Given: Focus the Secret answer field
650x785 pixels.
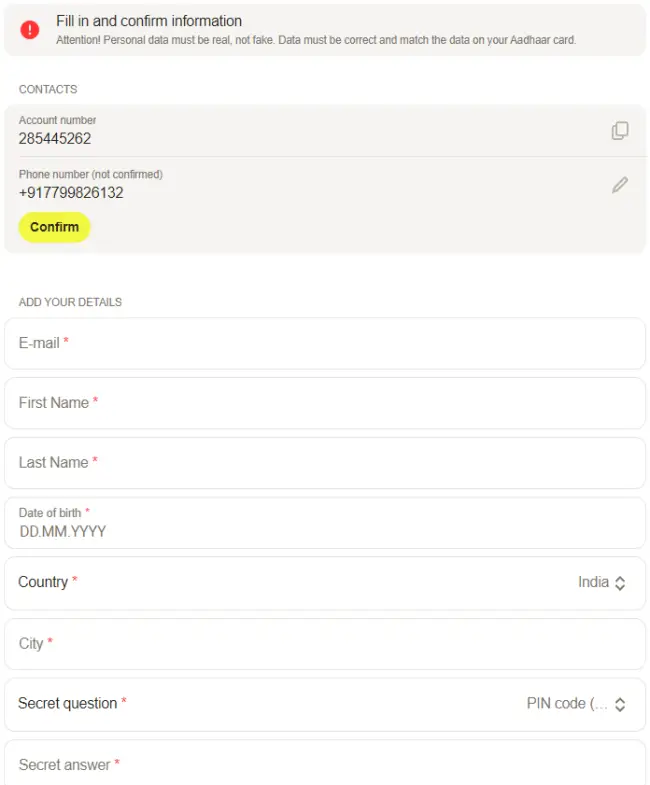Looking at the screenshot, I should pos(324,765).
